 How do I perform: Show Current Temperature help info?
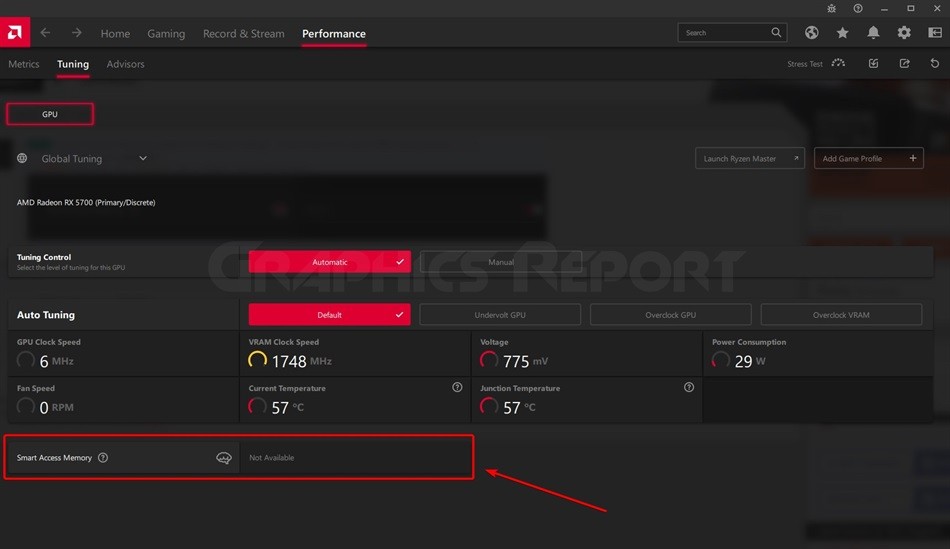point(457,387)
